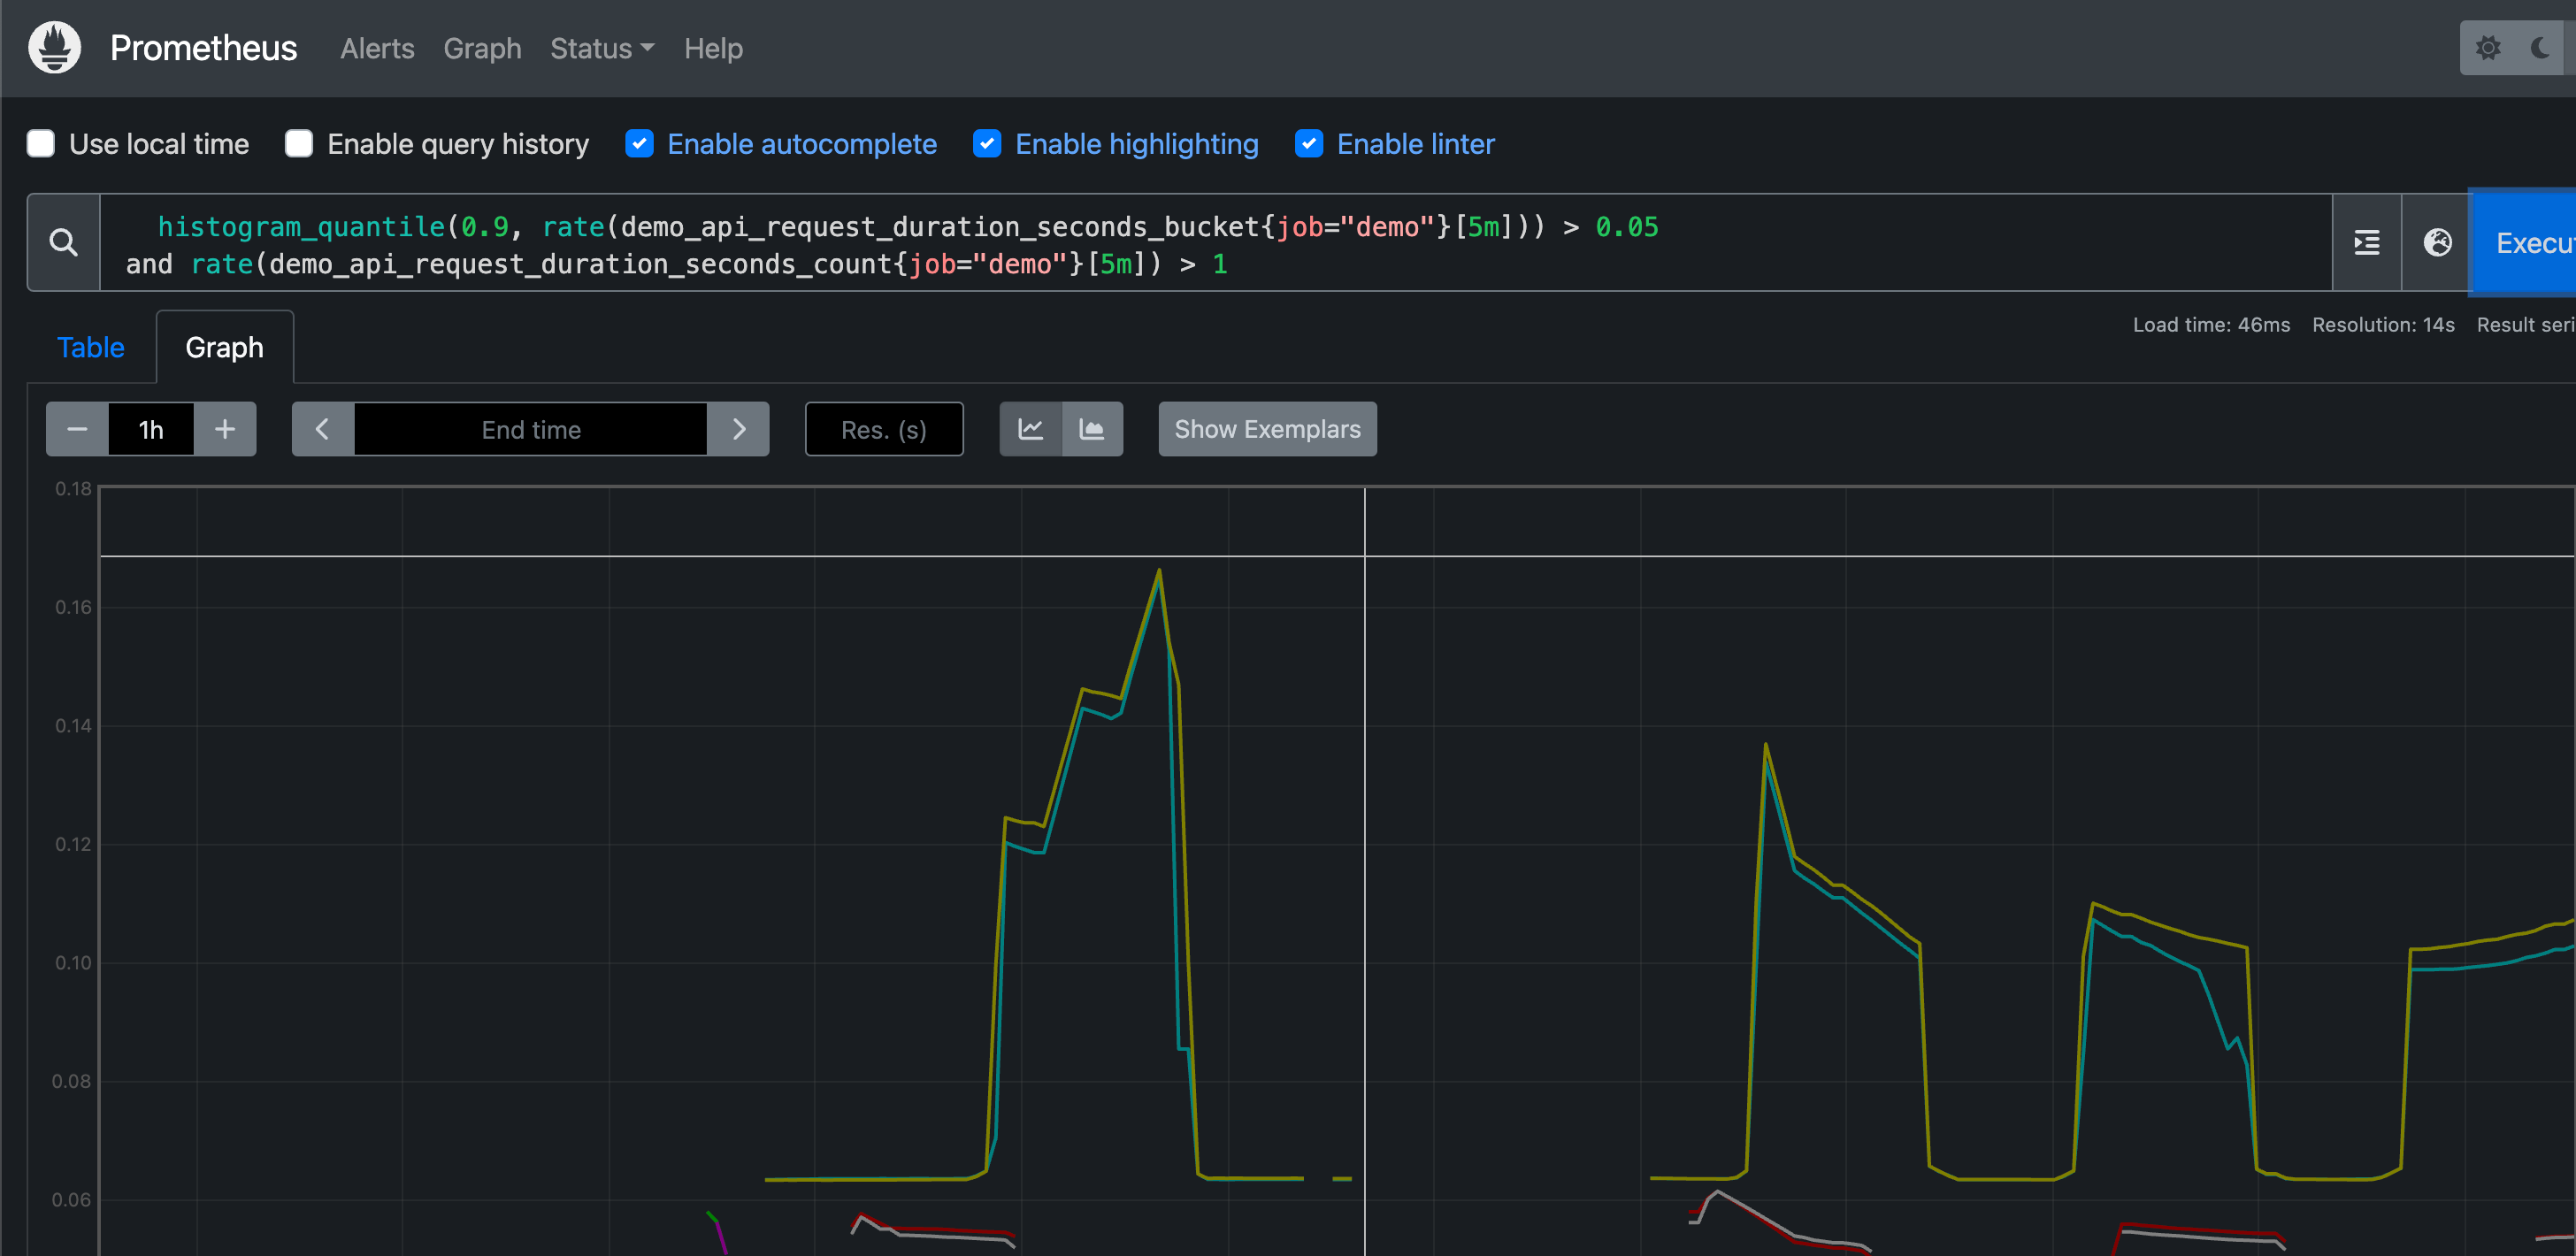Decrease the range with the minus icon
The width and height of the screenshot is (2576, 1256).
click(x=77, y=429)
